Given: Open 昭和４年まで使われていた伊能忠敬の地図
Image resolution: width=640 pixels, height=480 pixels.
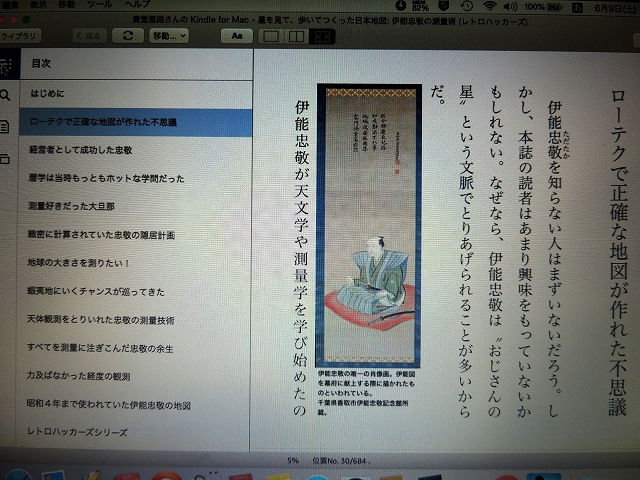Looking at the screenshot, I should click(133, 405).
